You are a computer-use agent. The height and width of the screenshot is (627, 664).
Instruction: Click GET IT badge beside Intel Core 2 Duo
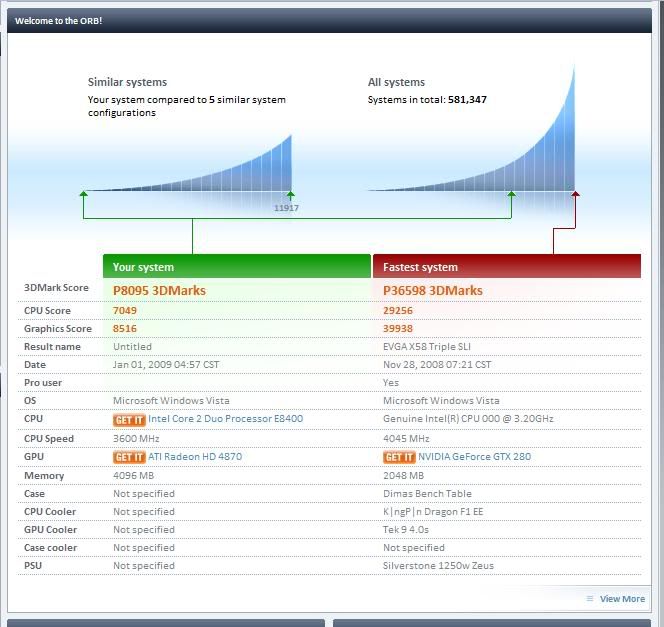129,419
